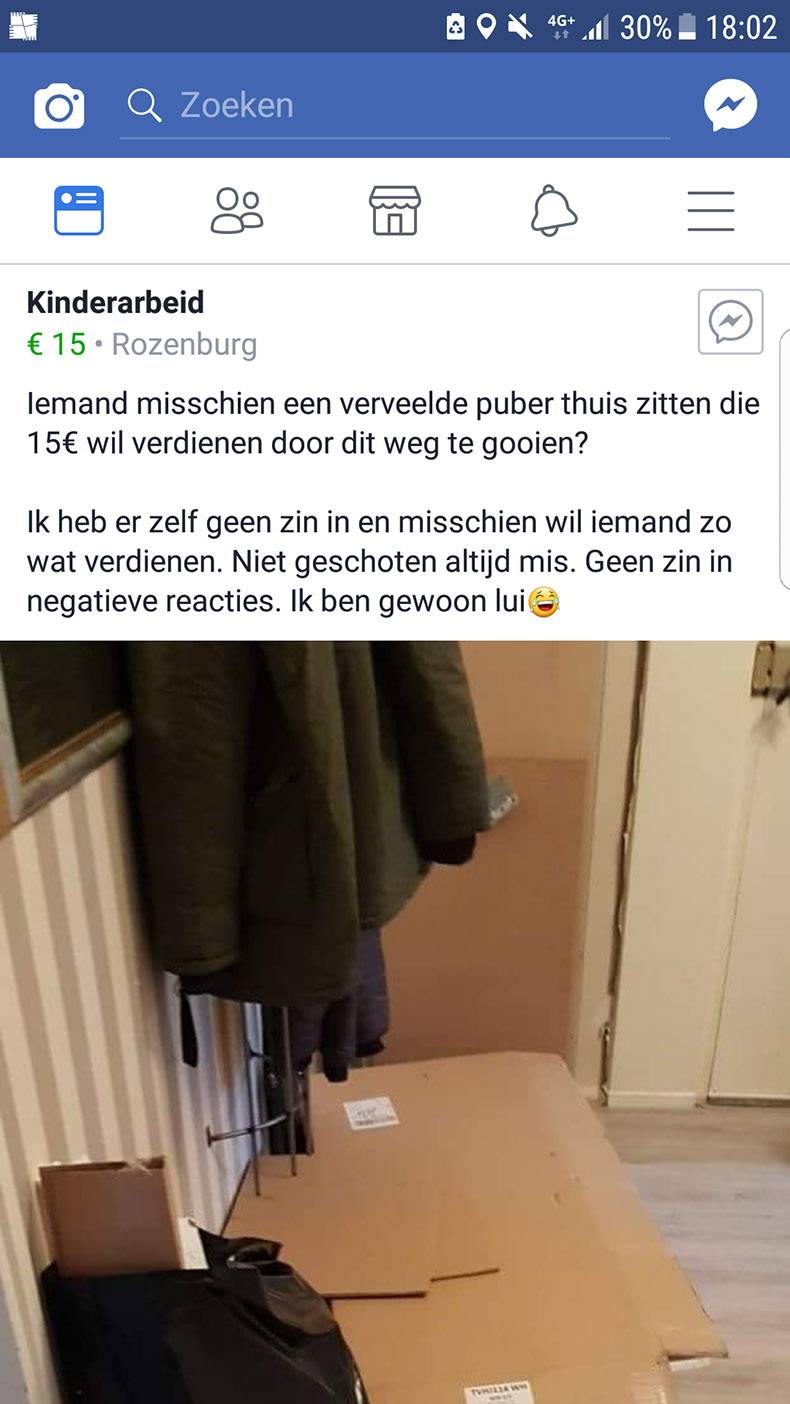Open the camera icon in header
The width and height of the screenshot is (790, 1404).
click(59, 106)
